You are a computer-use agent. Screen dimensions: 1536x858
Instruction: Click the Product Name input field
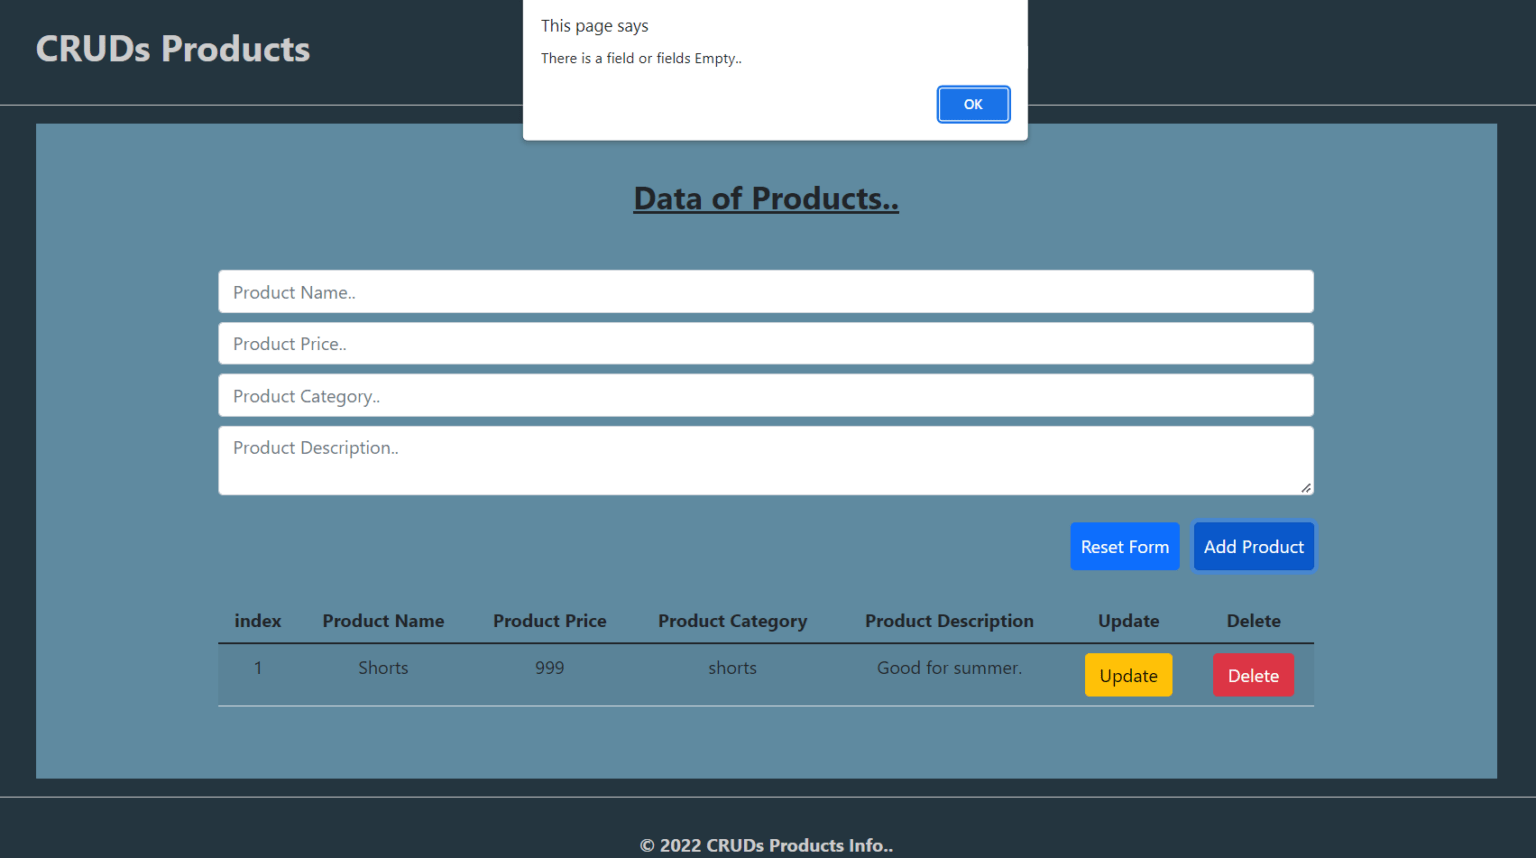pyautogui.click(x=766, y=291)
